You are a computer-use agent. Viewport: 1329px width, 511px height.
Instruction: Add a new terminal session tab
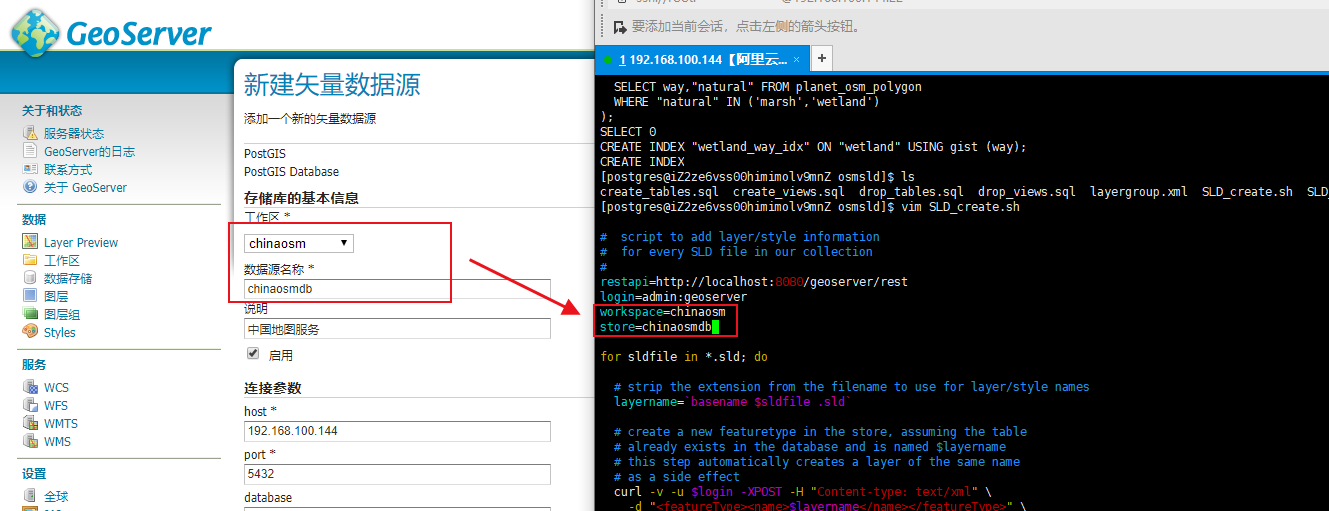click(x=821, y=58)
